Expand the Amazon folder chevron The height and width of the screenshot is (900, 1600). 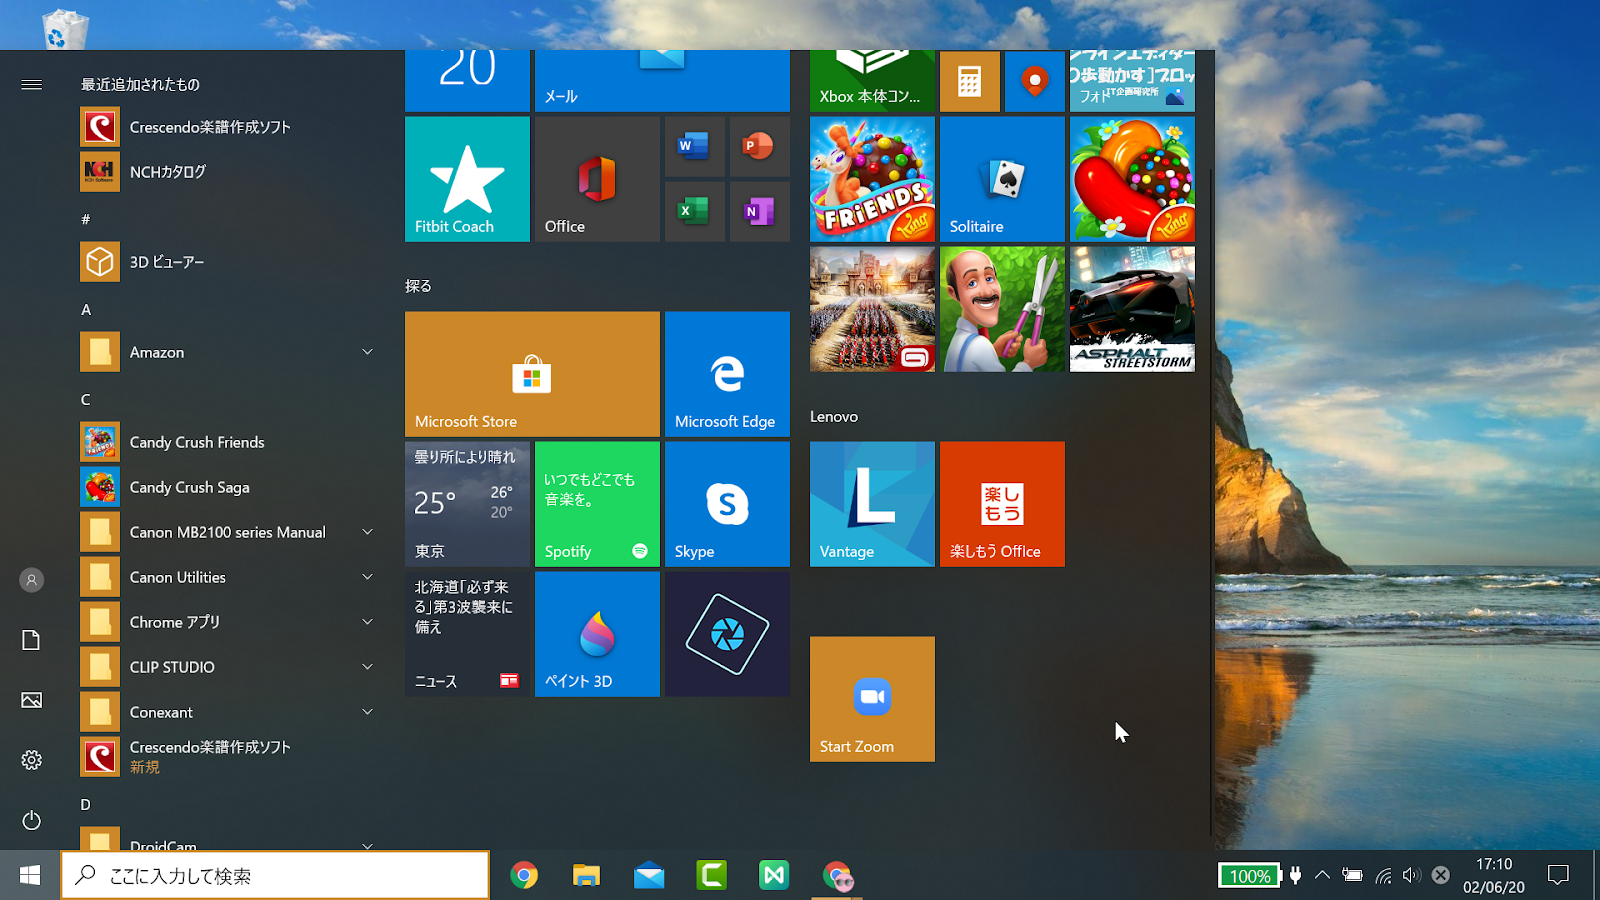tap(367, 352)
